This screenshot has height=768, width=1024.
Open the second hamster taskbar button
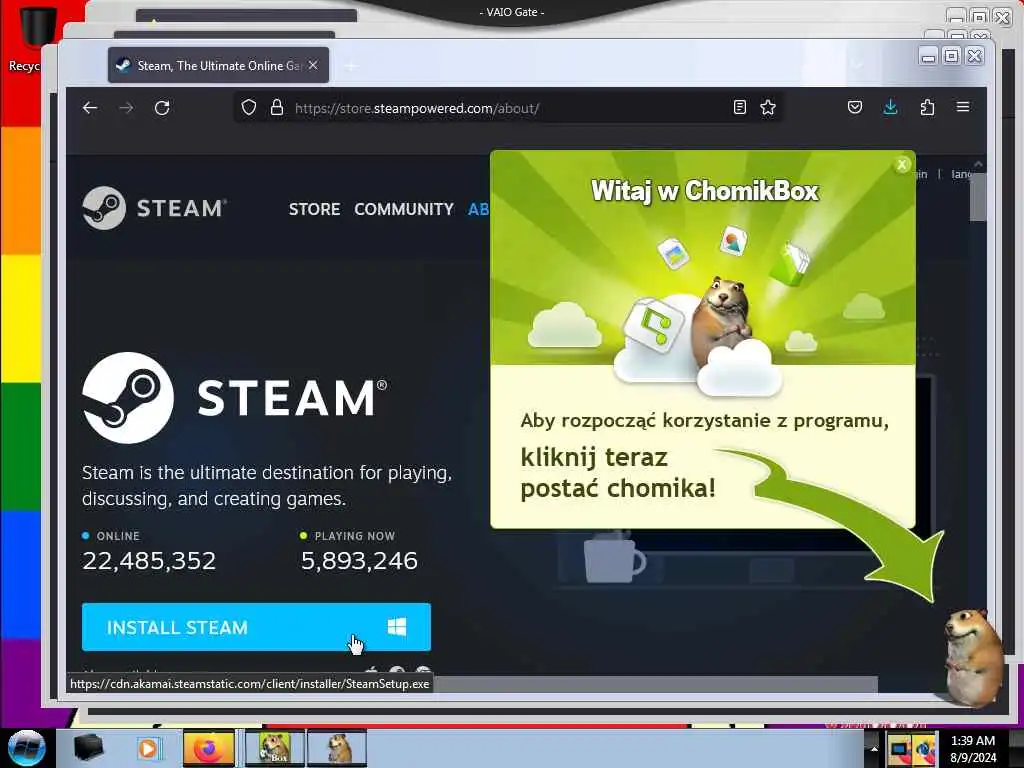pos(337,748)
